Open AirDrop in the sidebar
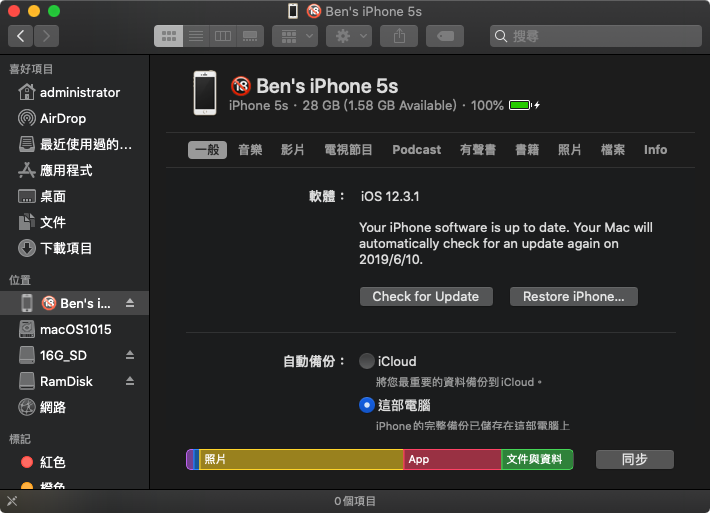This screenshot has height=513, width=710. [x=75, y=118]
